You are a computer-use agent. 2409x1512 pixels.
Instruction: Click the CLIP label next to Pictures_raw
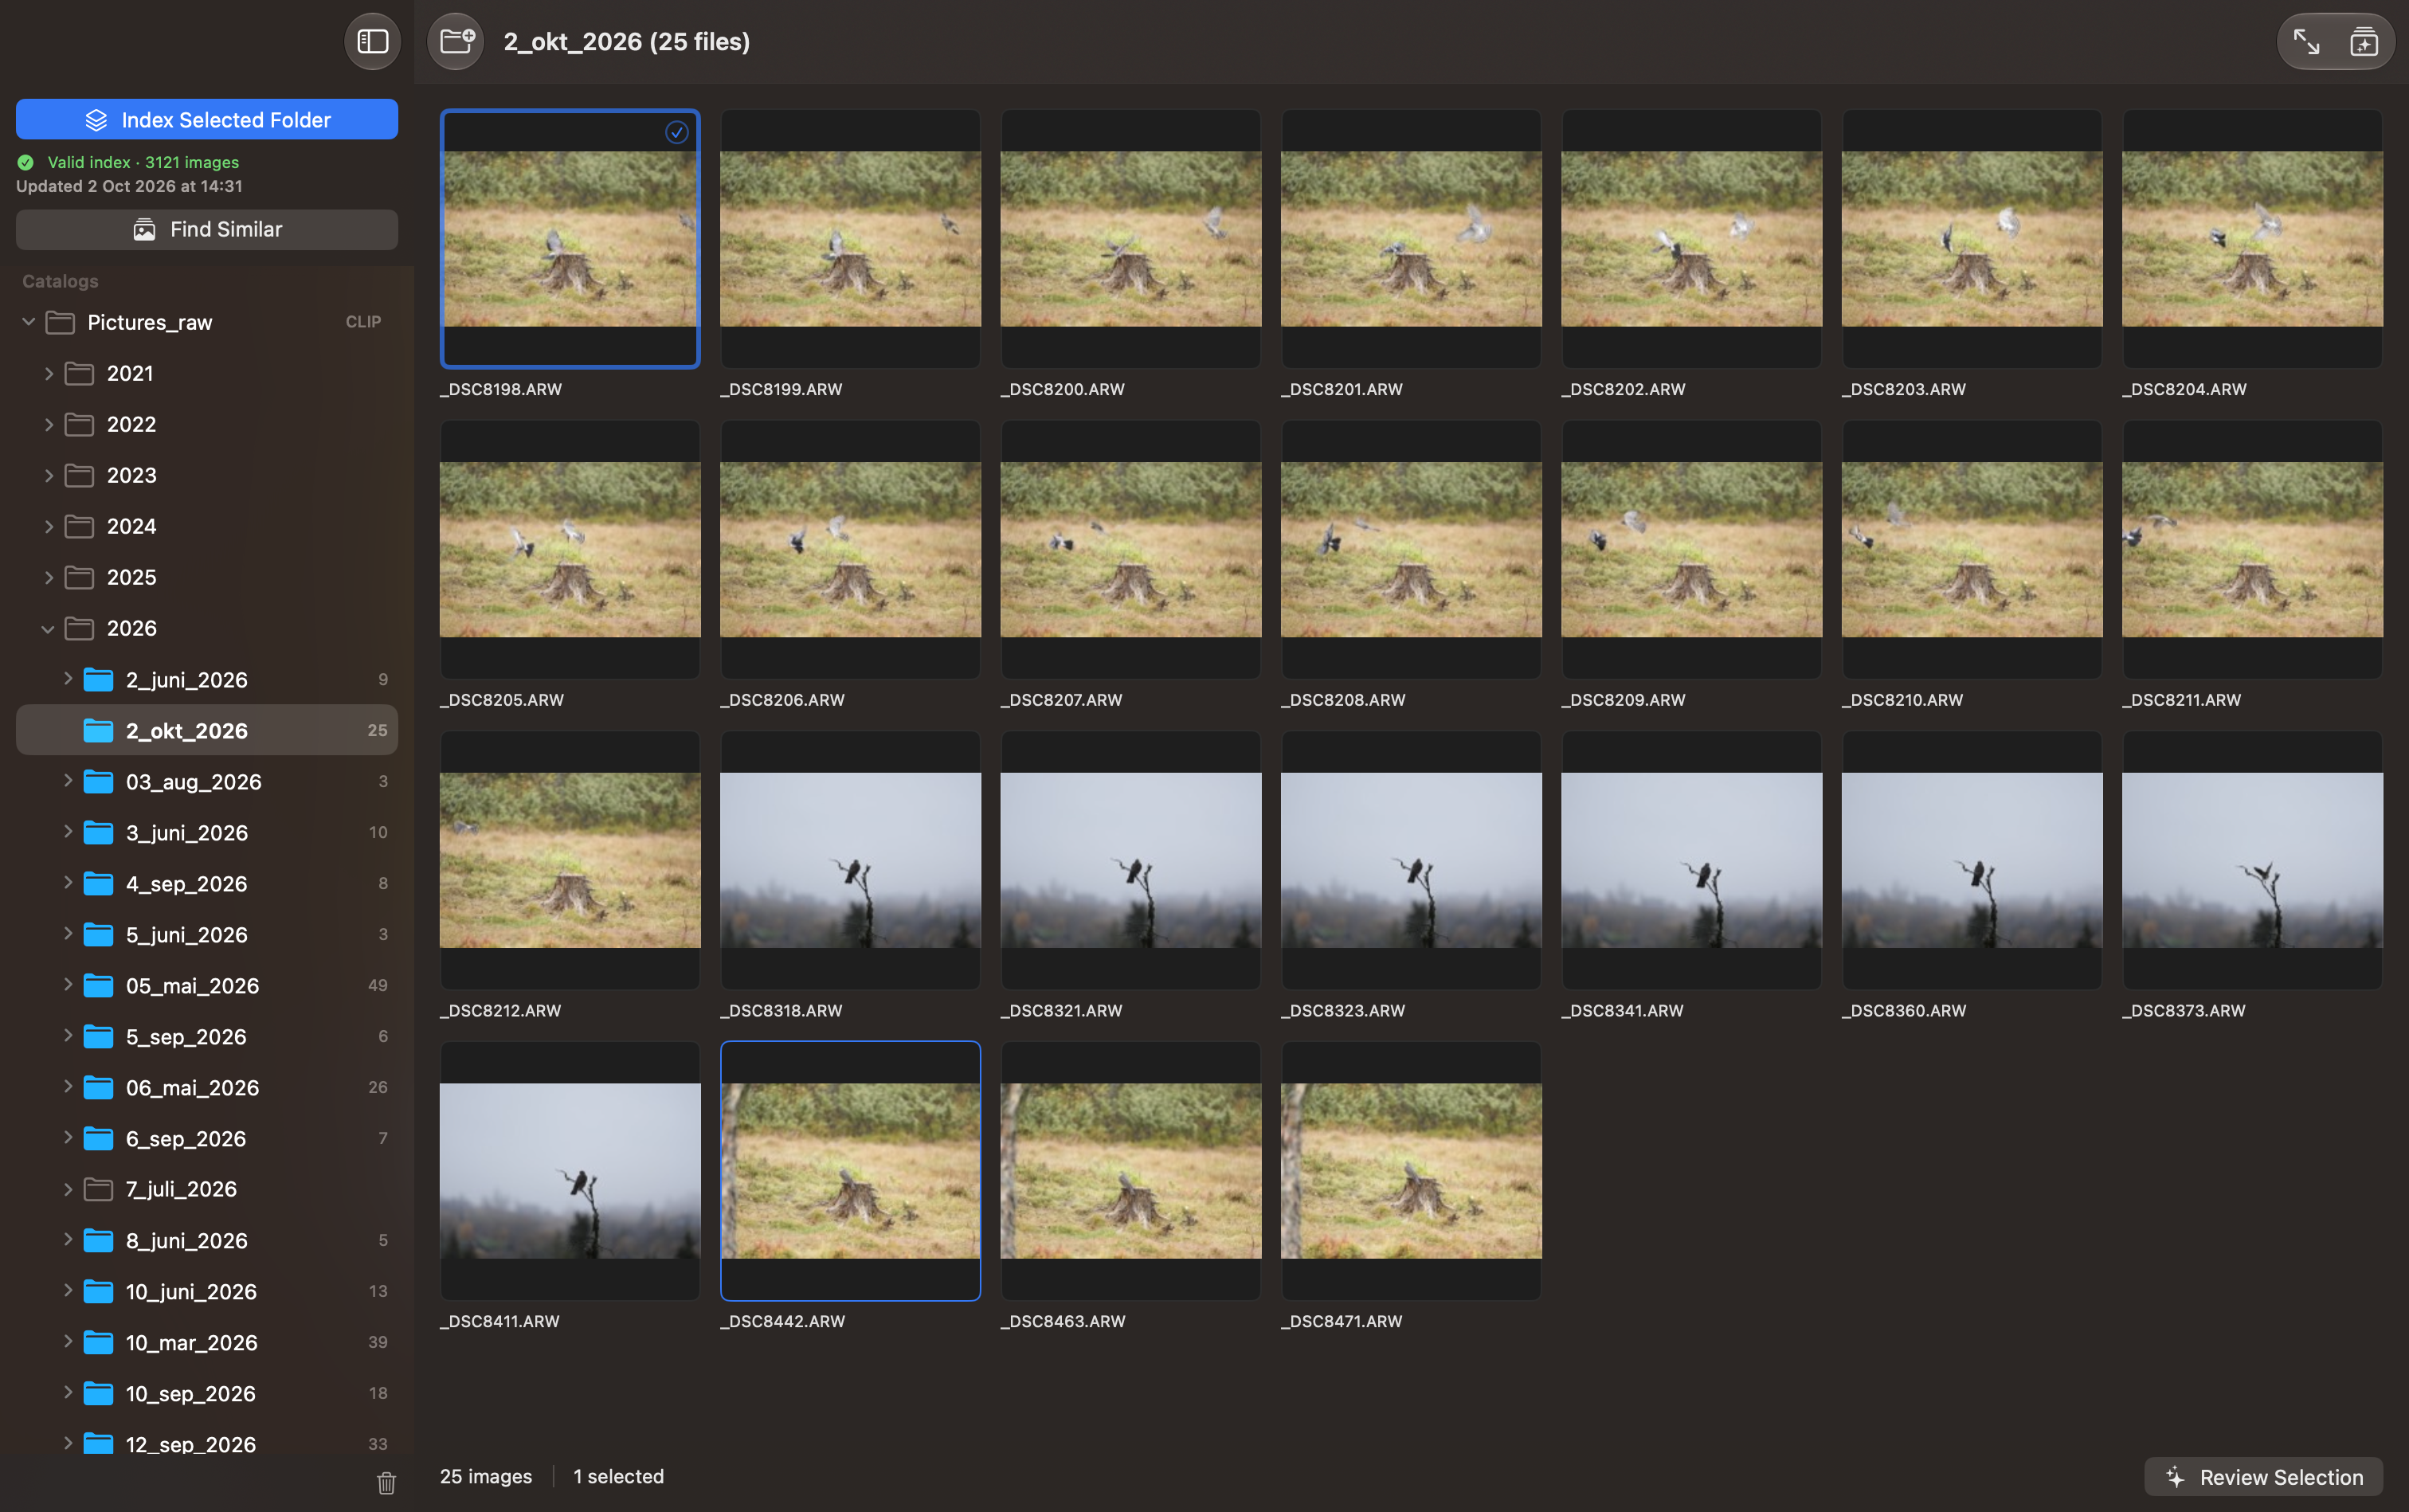pyautogui.click(x=363, y=322)
